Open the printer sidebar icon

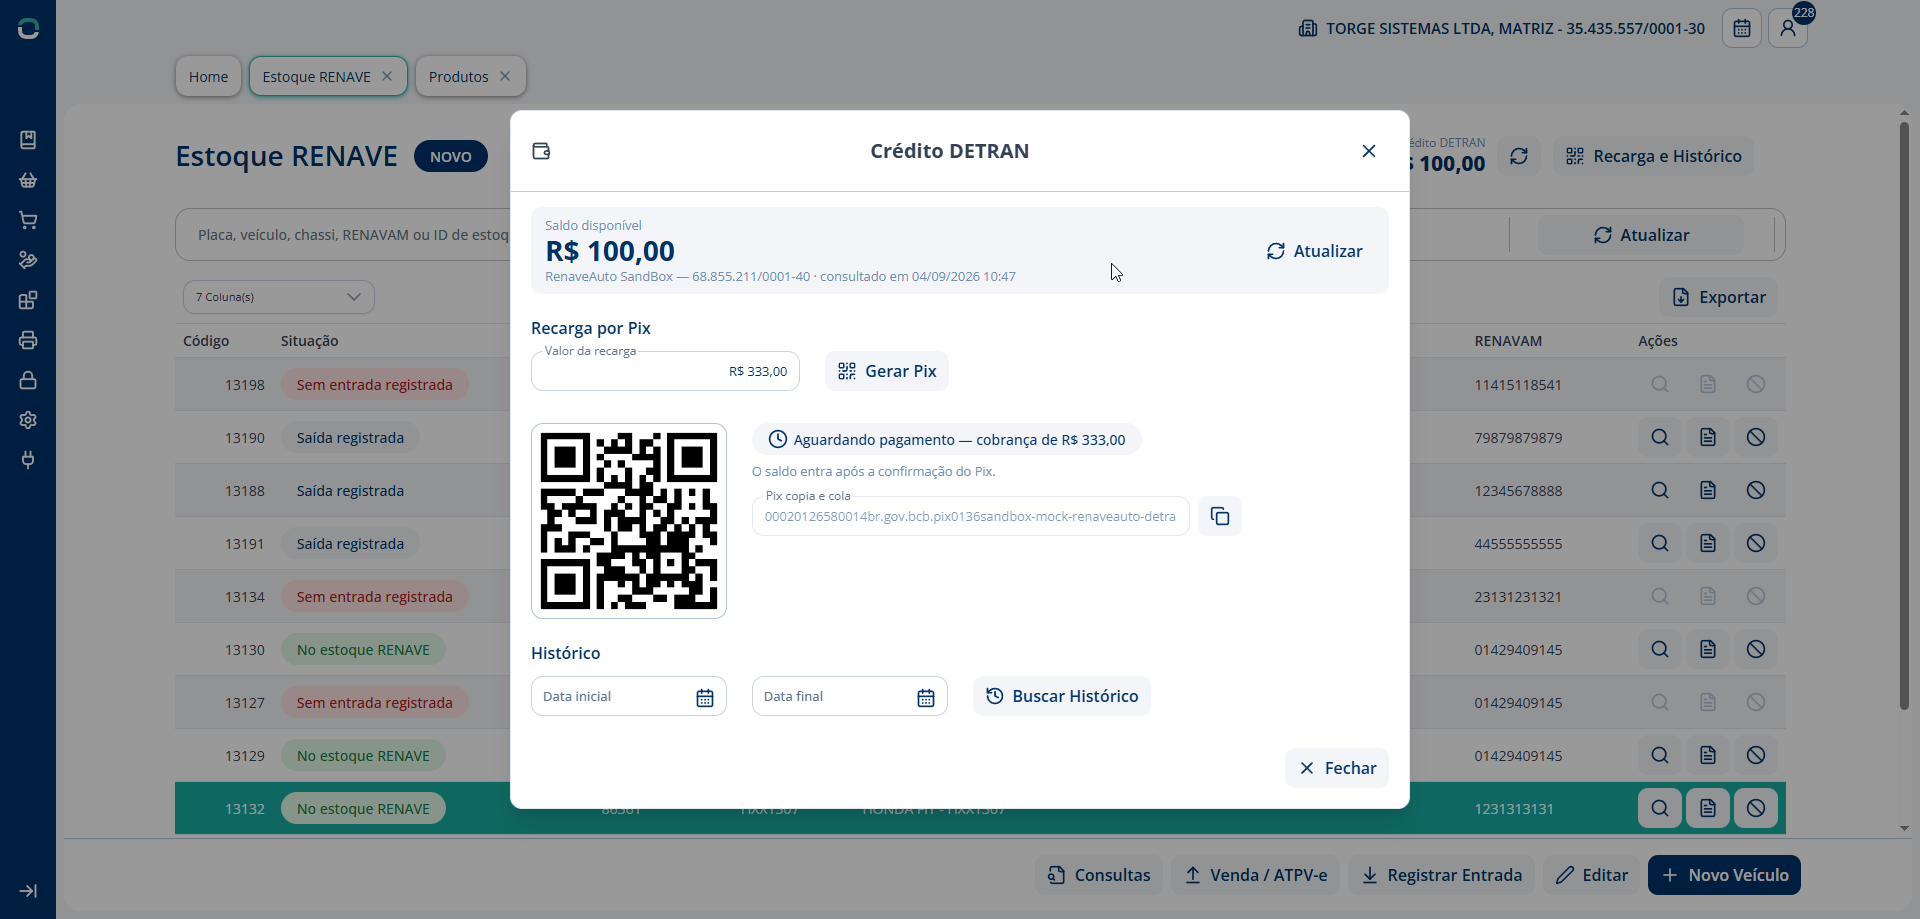pyautogui.click(x=28, y=340)
